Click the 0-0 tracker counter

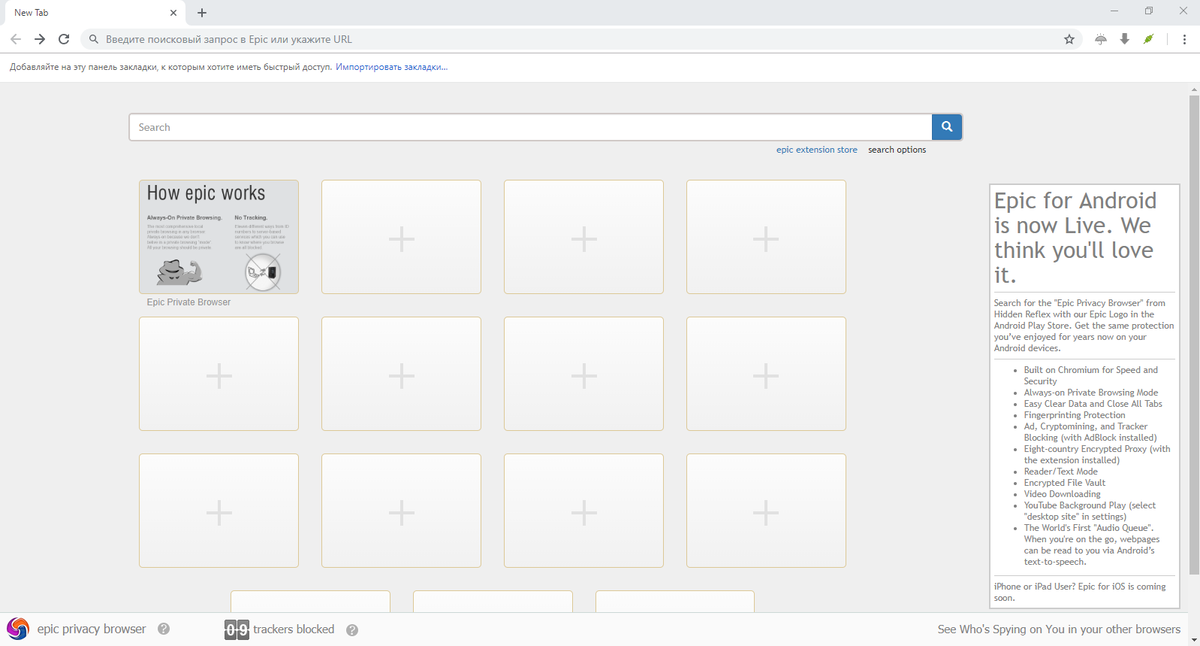pos(236,630)
